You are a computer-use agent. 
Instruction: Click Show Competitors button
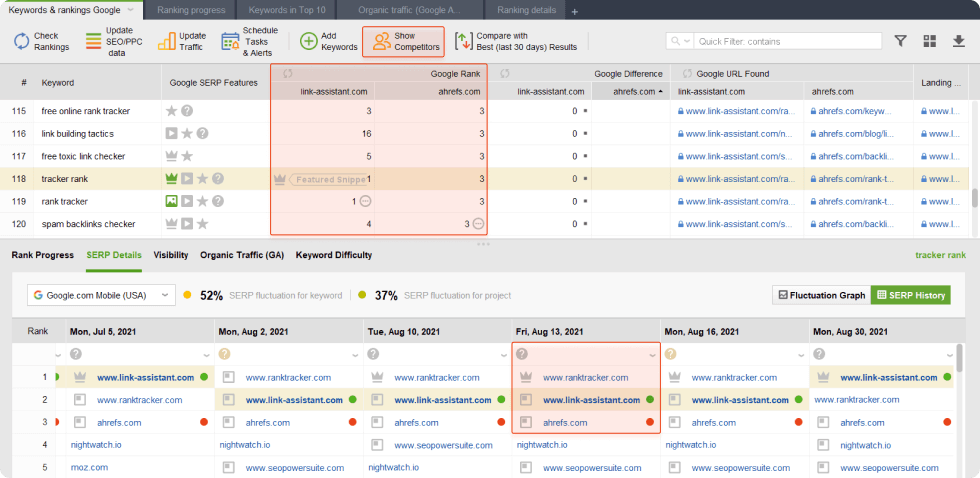pyautogui.click(x=403, y=41)
